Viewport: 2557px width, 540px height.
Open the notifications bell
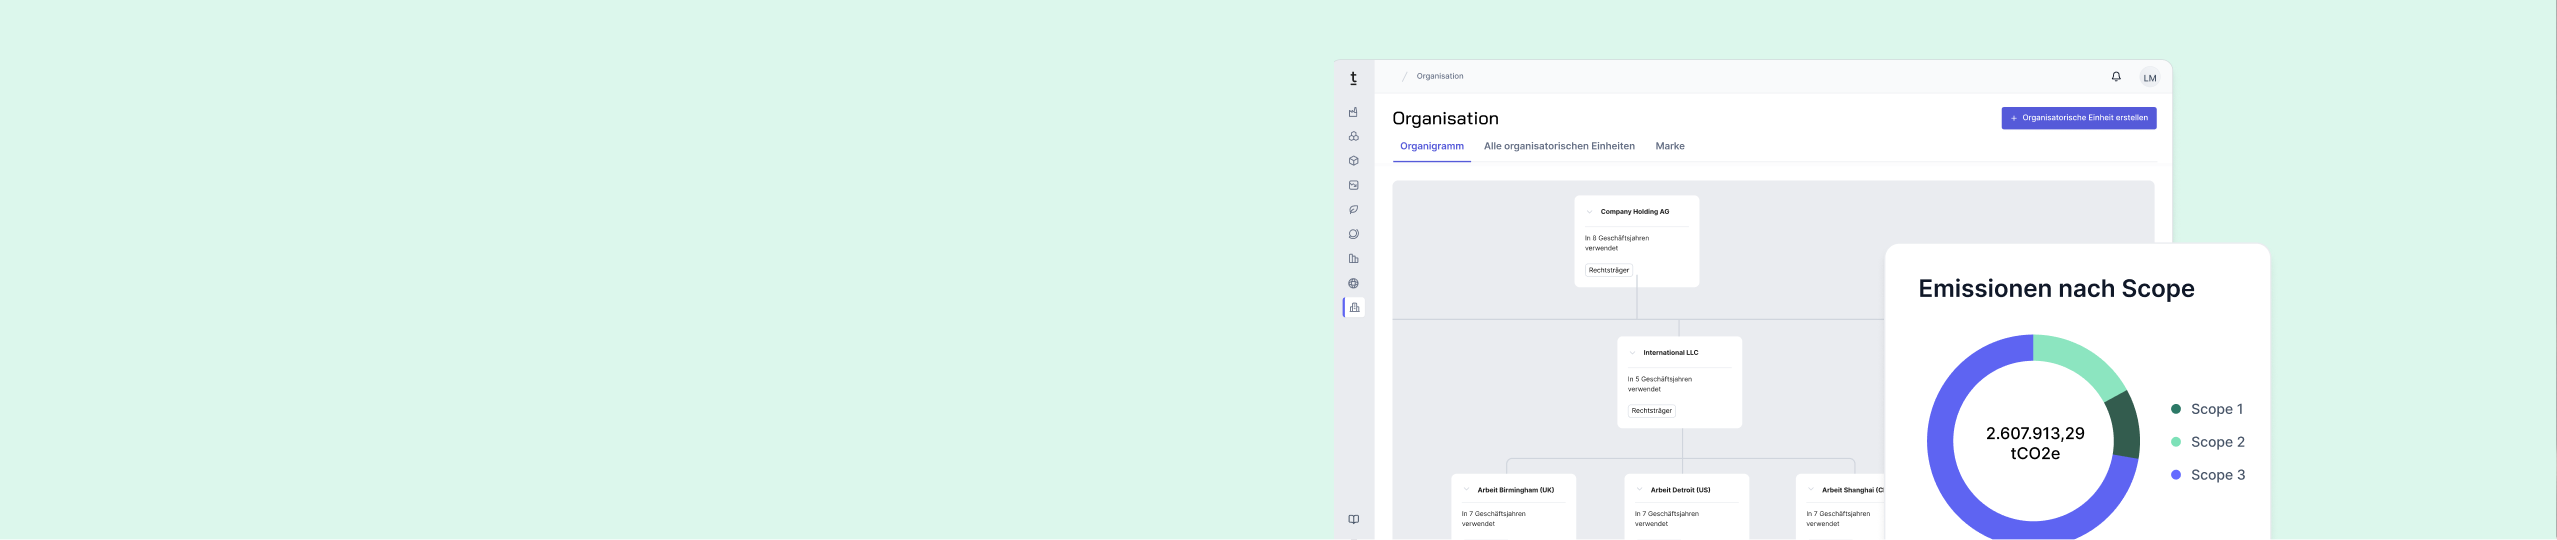click(2116, 77)
